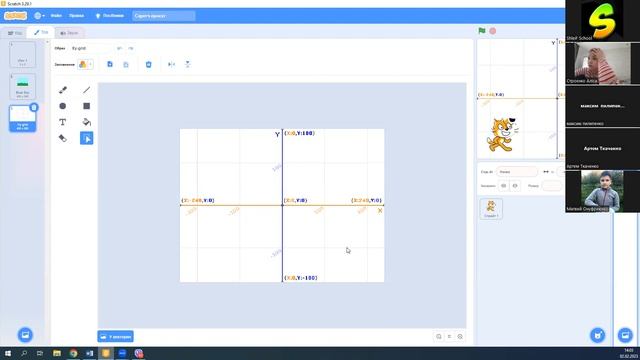This screenshot has width=640, height=360.
Task: Click the Shleif School video tile
Action: (602, 20)
